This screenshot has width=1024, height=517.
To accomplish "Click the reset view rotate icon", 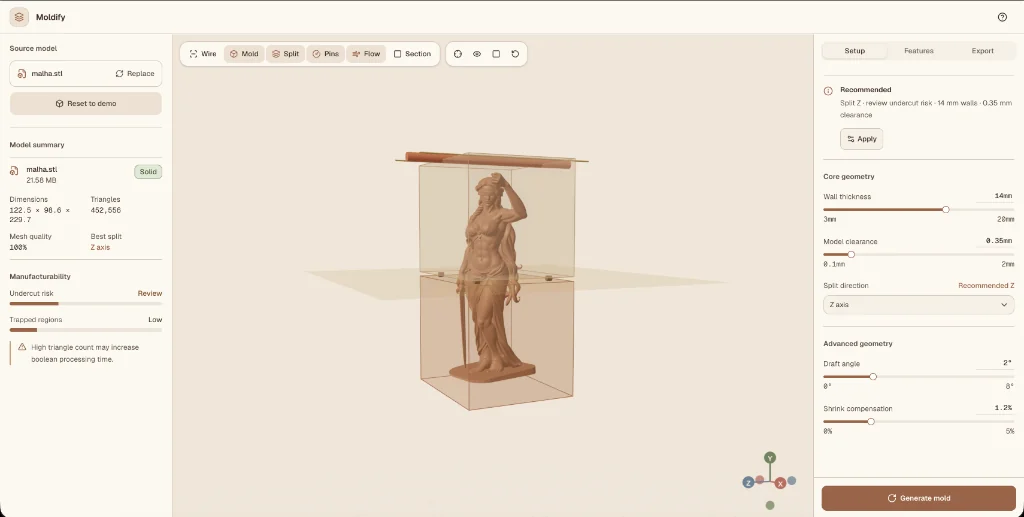I will click(x=515, y=54).
